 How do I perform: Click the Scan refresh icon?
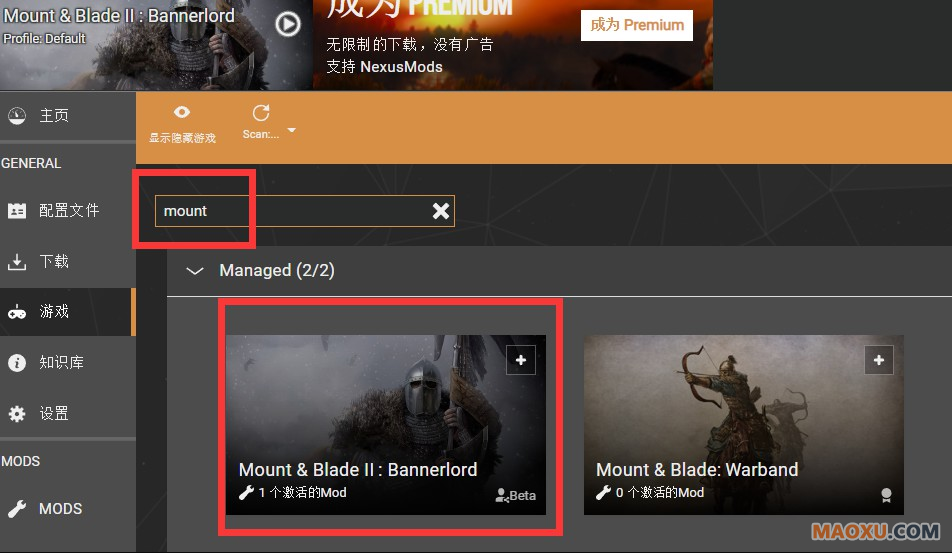261,113
